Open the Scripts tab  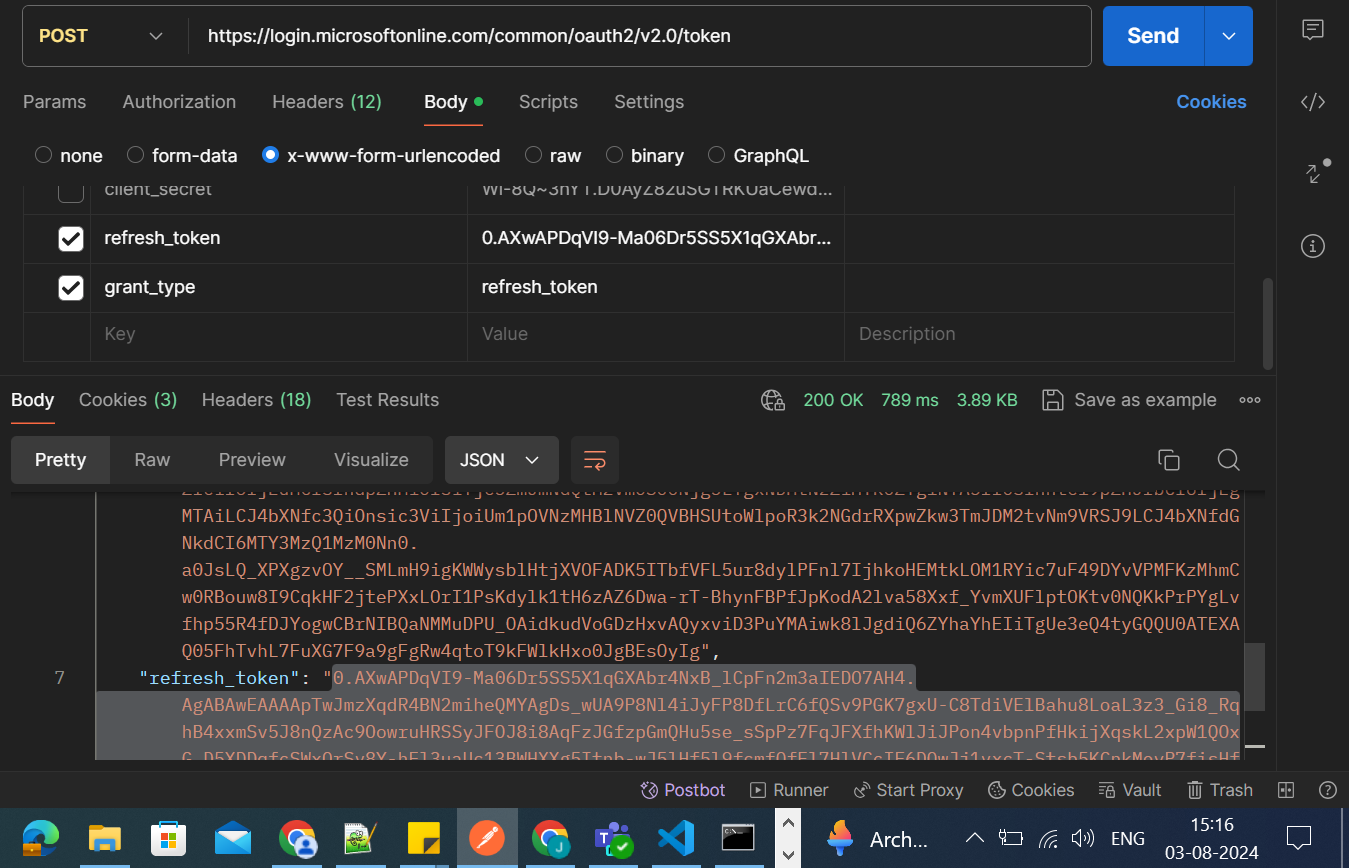coord(548,102)
